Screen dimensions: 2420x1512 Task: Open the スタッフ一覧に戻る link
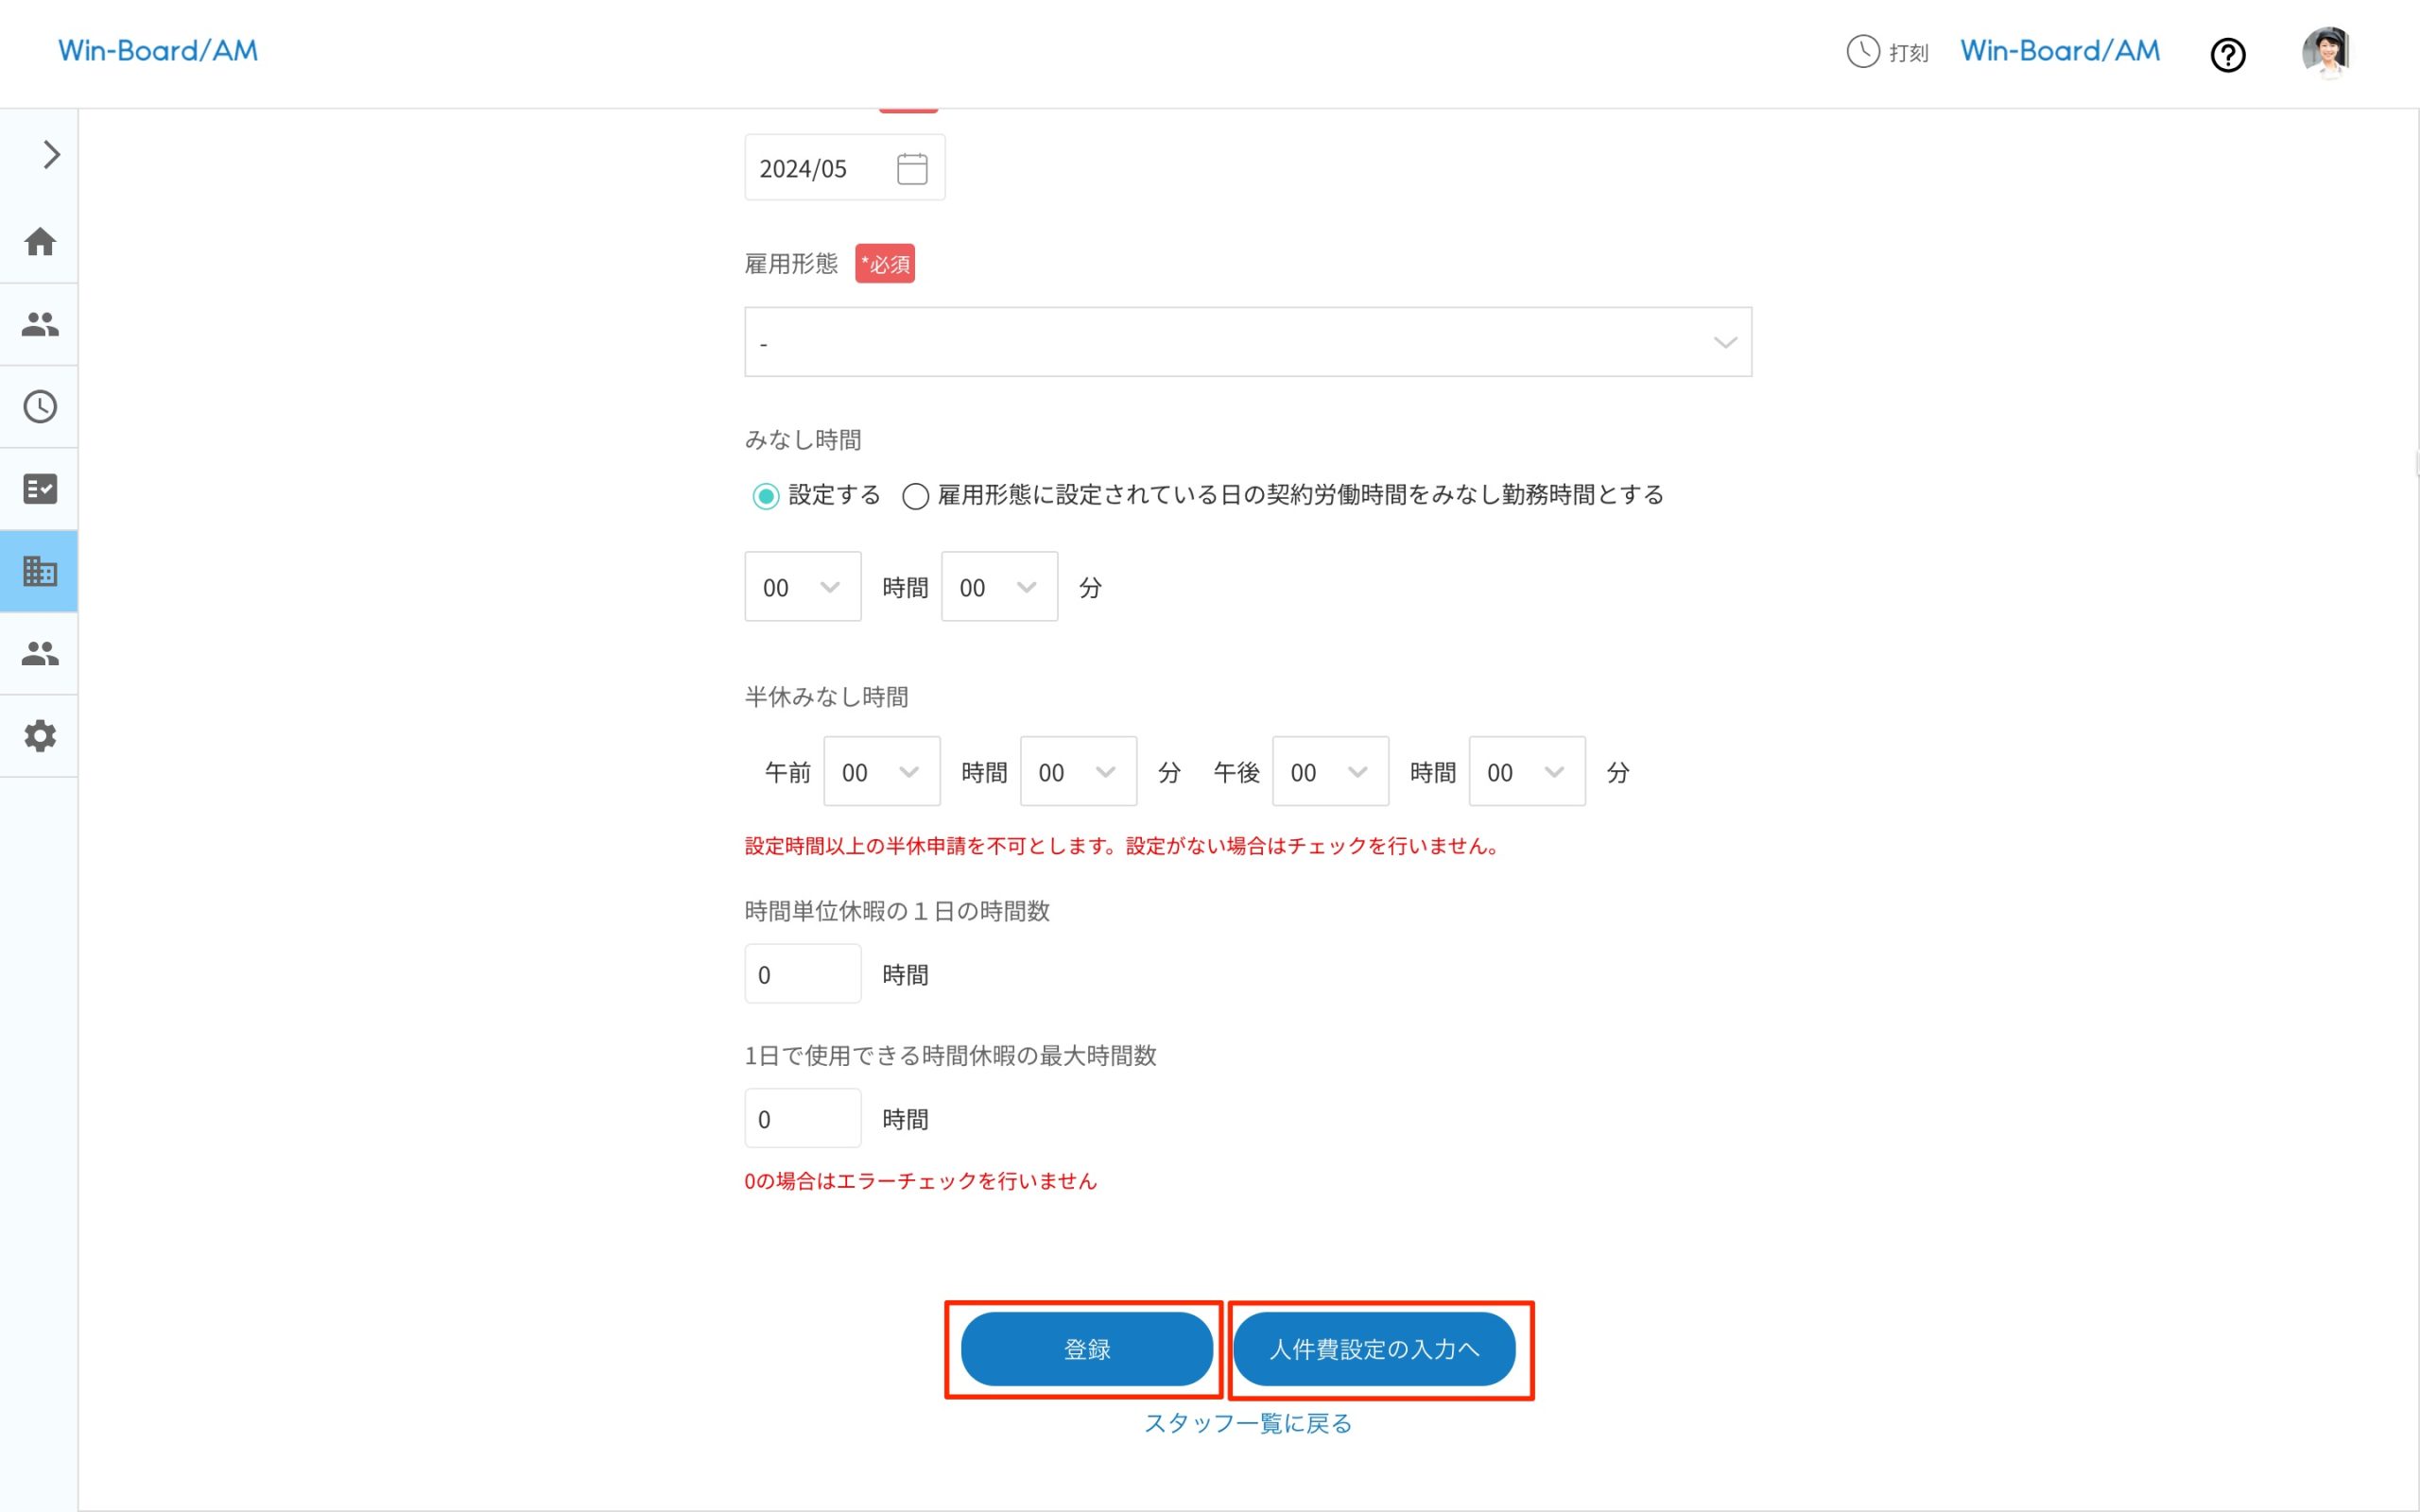tap(1247, 1423)
